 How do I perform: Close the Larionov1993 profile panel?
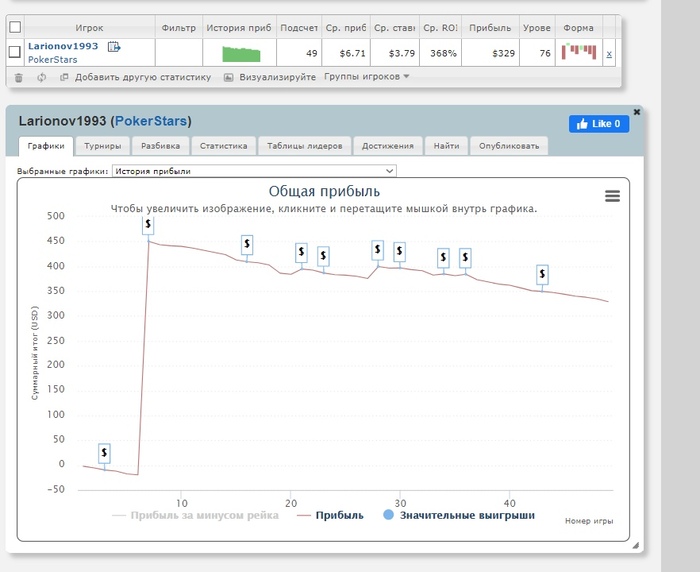[637, 112]
